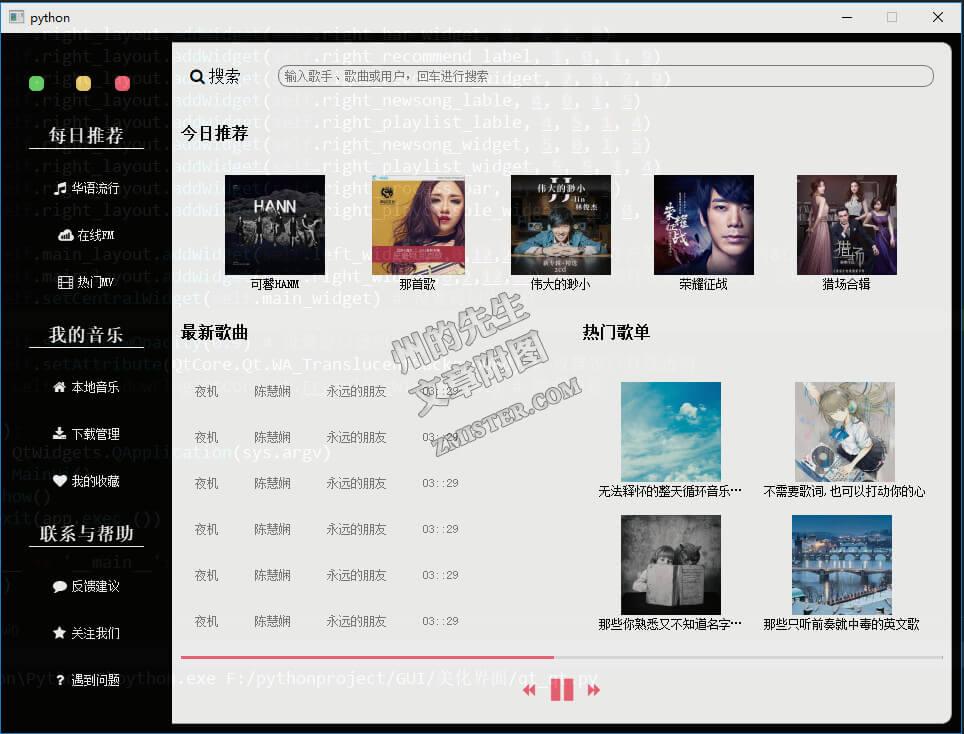Open playlist 那些你熟悉又不知道名字
The image size is (964, 734).
point(671,565)
